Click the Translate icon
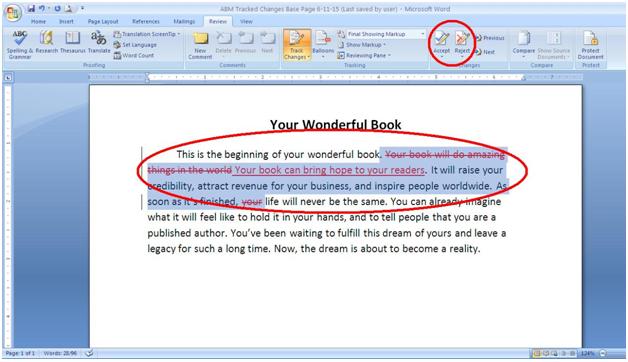 click(99, 42)
